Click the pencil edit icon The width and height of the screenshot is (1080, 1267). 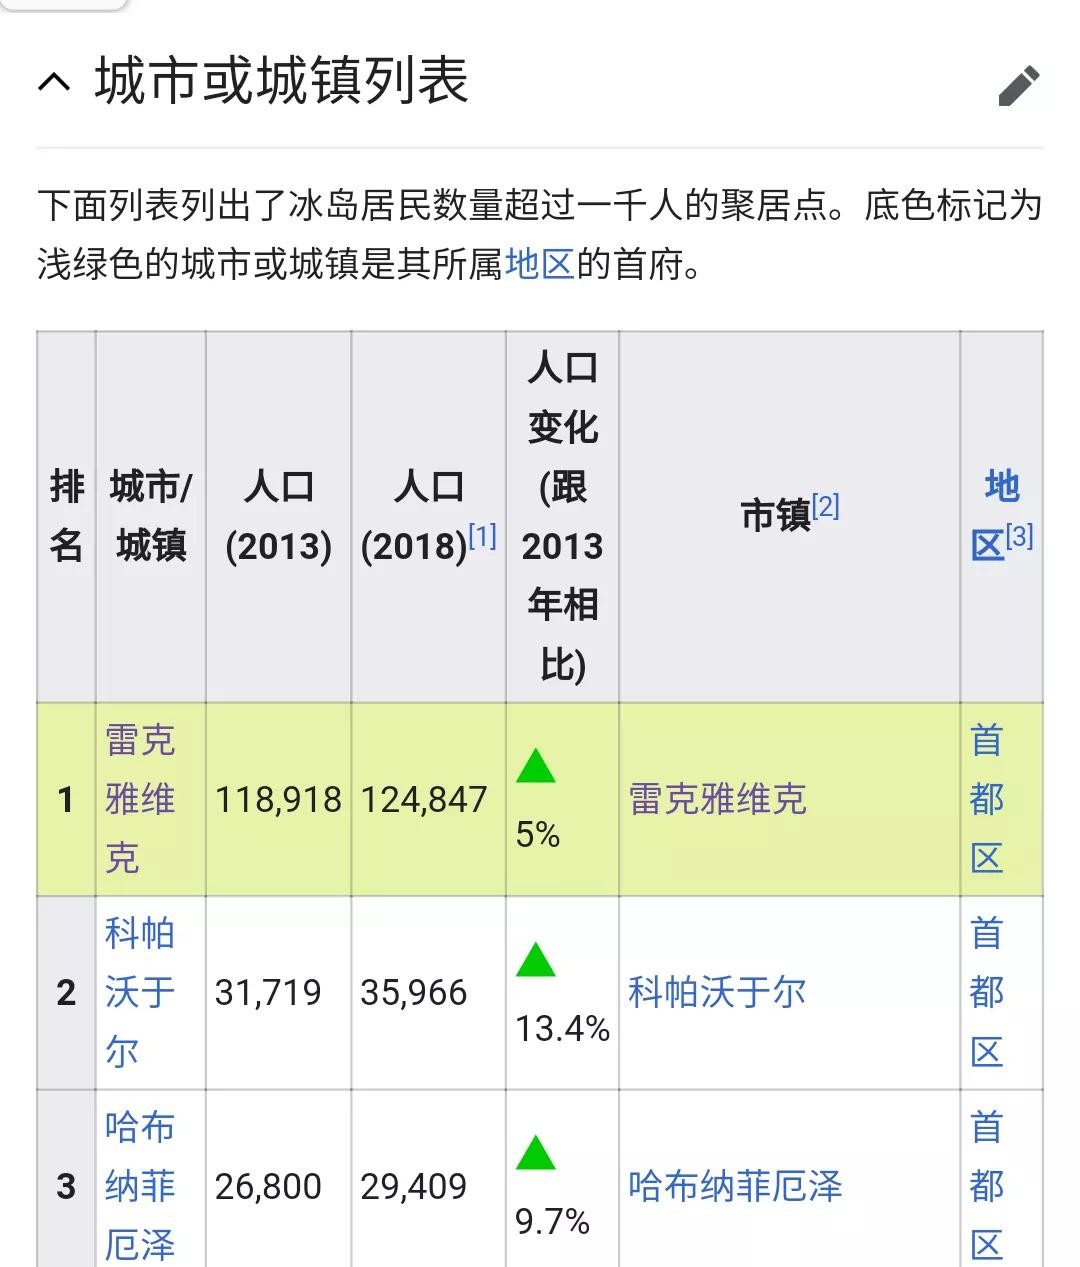coord(1018,86)
